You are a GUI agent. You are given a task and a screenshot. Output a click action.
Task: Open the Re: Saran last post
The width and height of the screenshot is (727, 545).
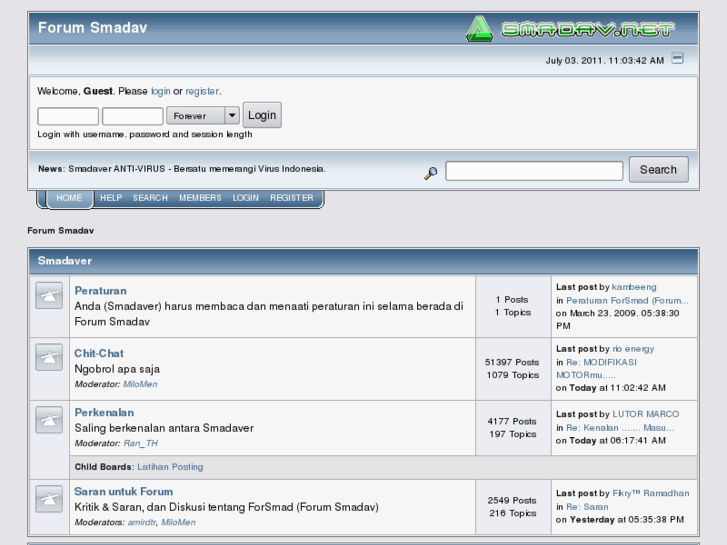pyautogui.click(x=587, y=507)
